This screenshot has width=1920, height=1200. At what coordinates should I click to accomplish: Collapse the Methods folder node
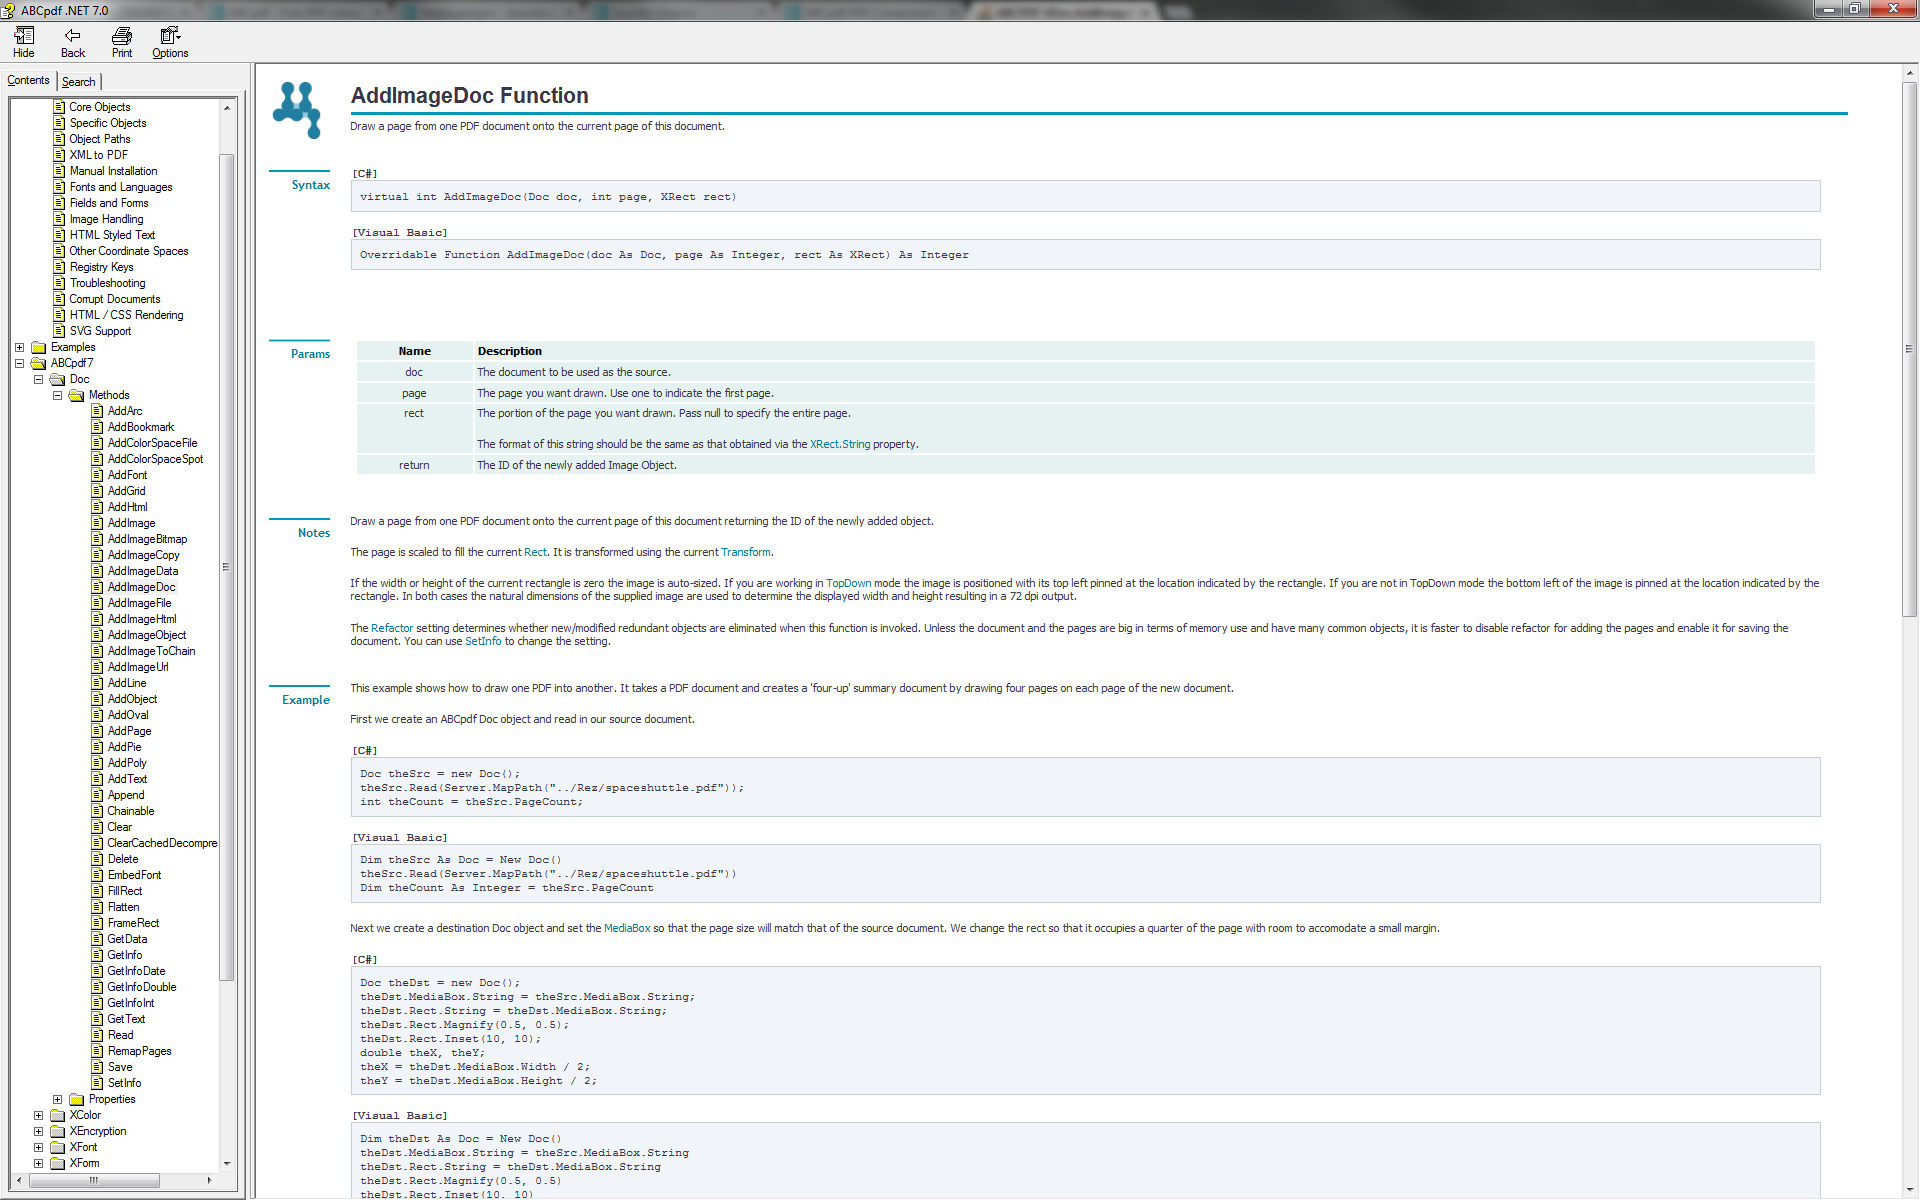57,395
